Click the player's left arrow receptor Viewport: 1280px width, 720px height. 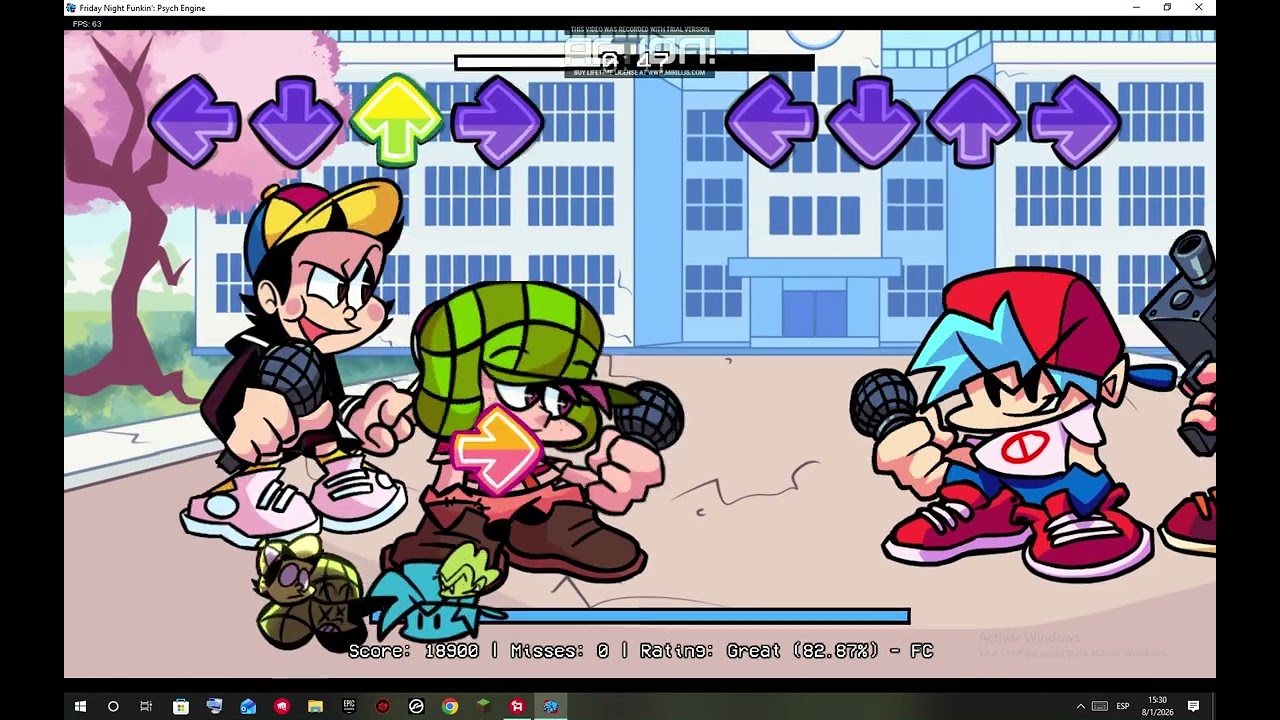(x=771, y=121)
